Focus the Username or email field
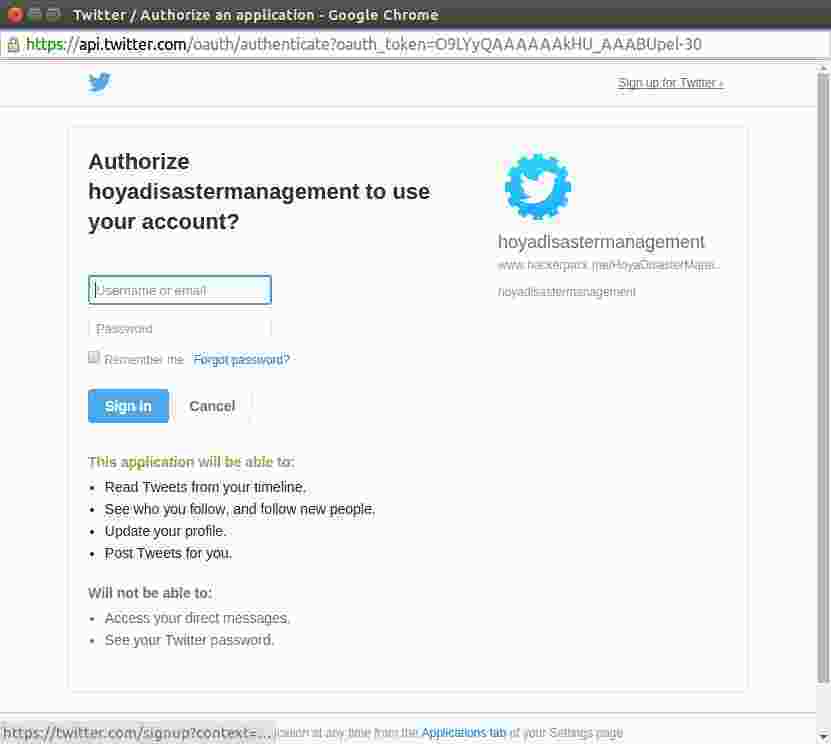Screen dimensions: 831x744 [x=180, y=290]
